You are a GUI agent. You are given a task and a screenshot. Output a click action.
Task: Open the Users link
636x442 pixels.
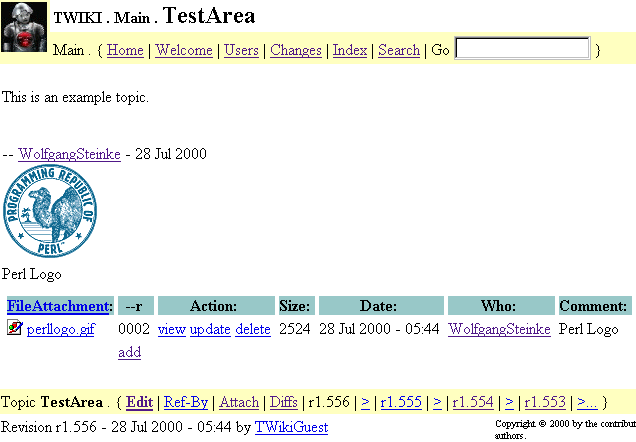(x=241, y=50)
